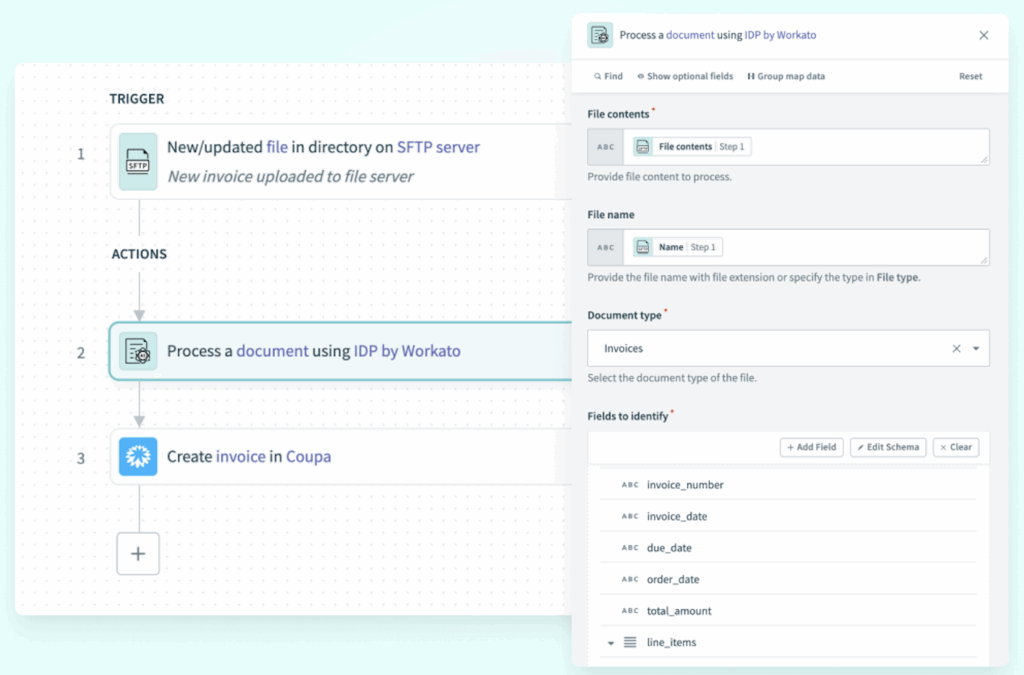Click Find in the panel toolbar
1024x675 pixels.
pos(608,76)
